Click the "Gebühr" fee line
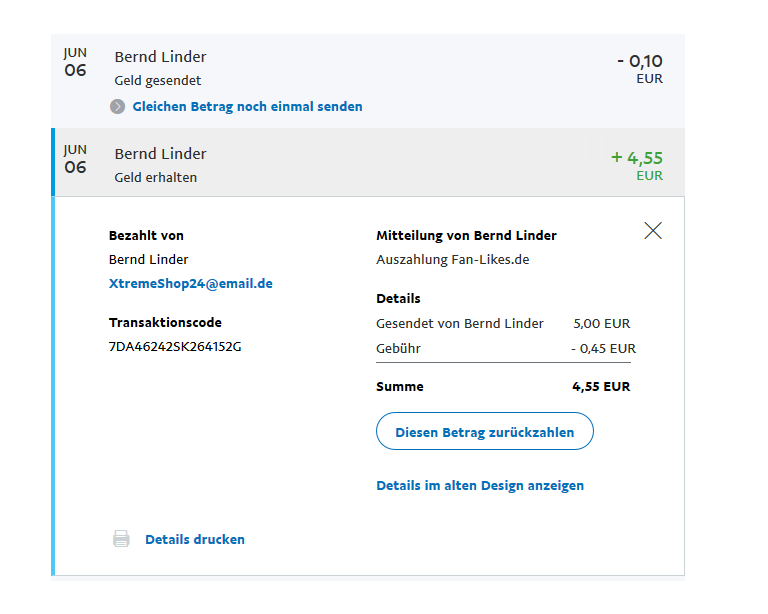768x614 pixels. point(398,349)
